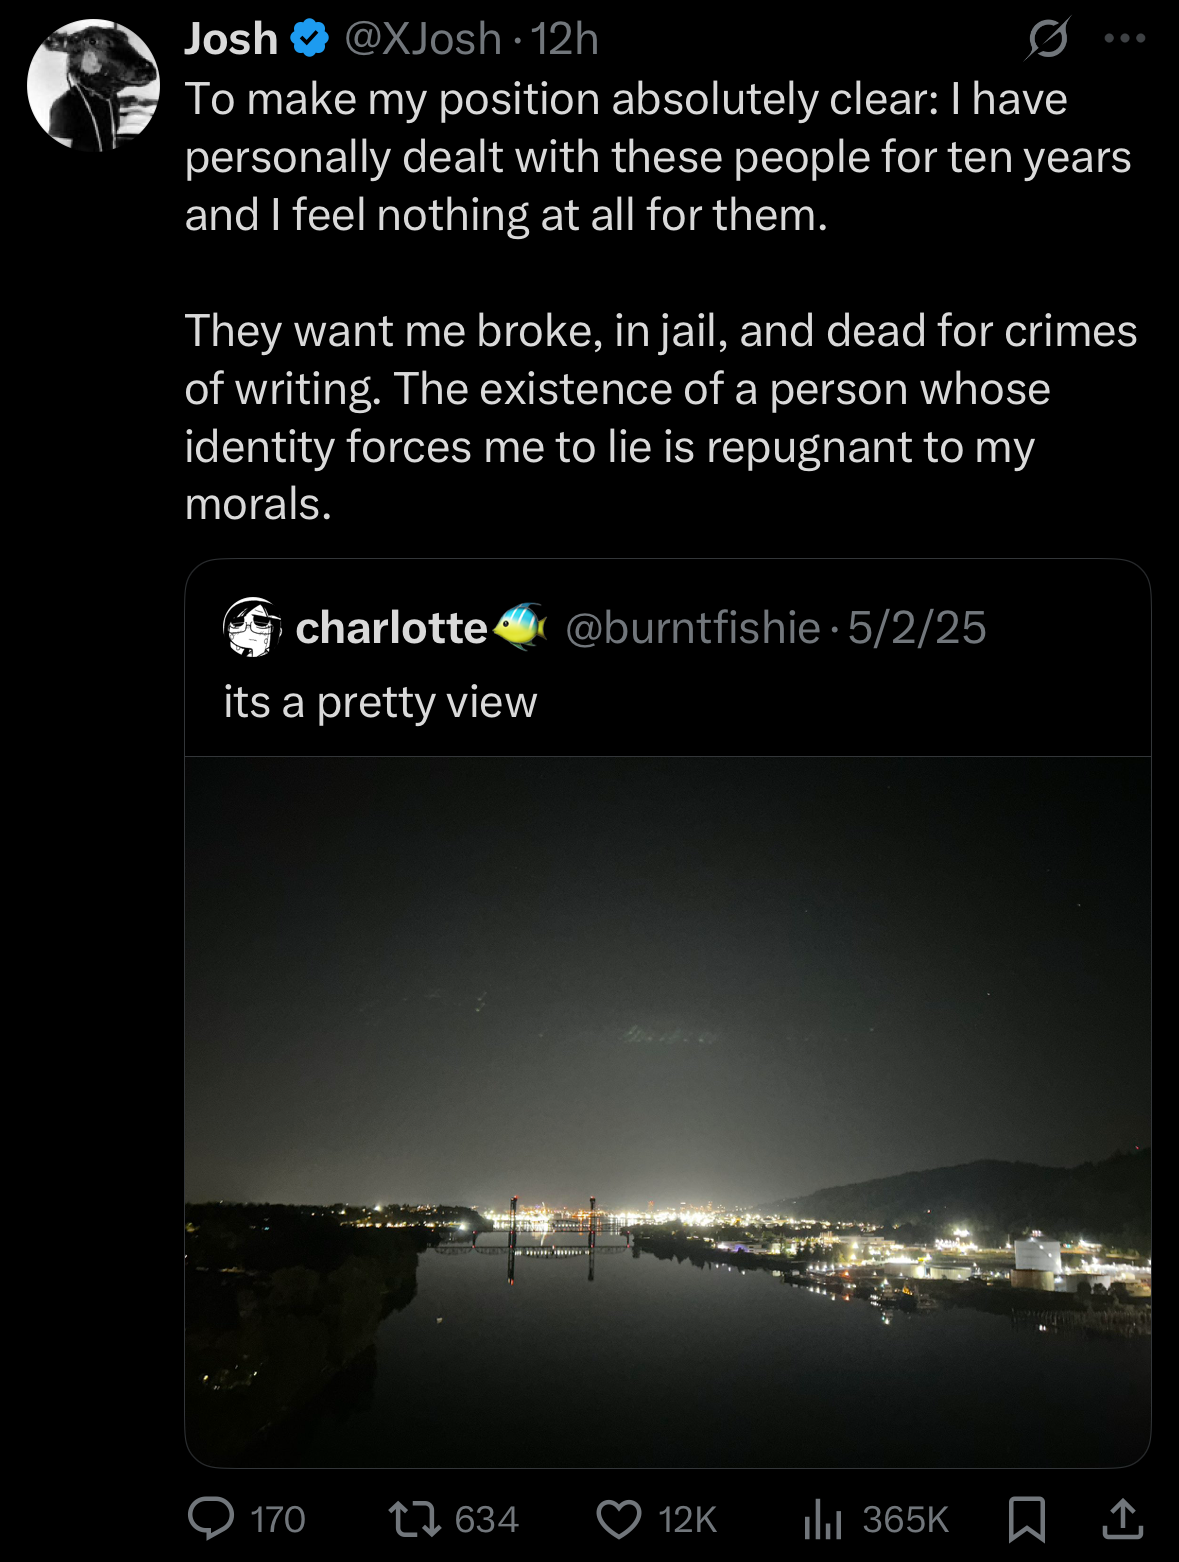Viewport: 1179px width, 1562px height.
Task: Click the blue verified badge
Action: [x=310, y=40]
